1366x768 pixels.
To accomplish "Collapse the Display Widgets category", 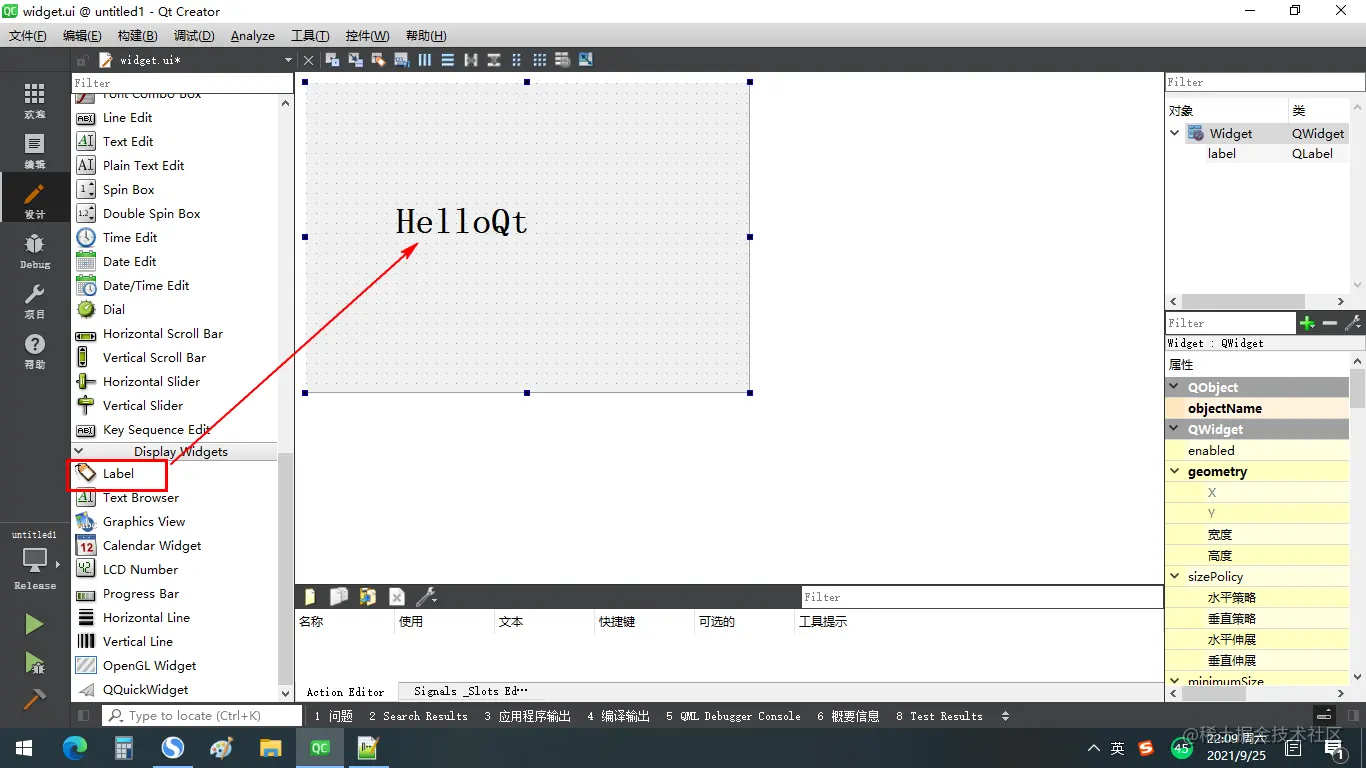I will [79, 451].
